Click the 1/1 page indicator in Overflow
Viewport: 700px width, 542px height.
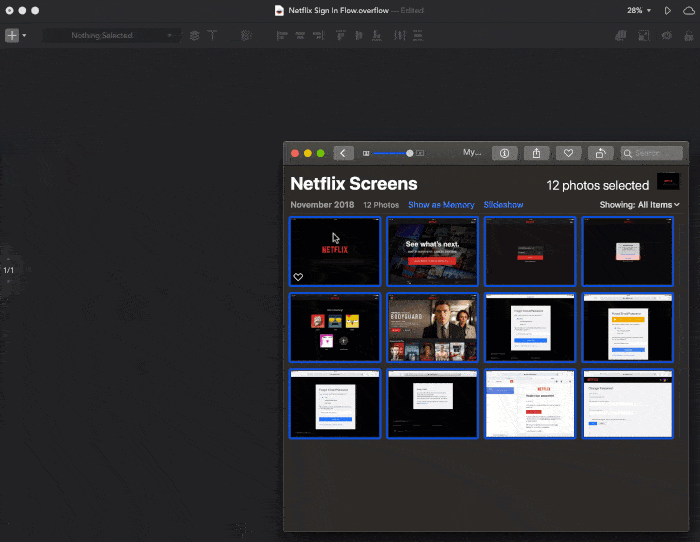pos(8,270)
